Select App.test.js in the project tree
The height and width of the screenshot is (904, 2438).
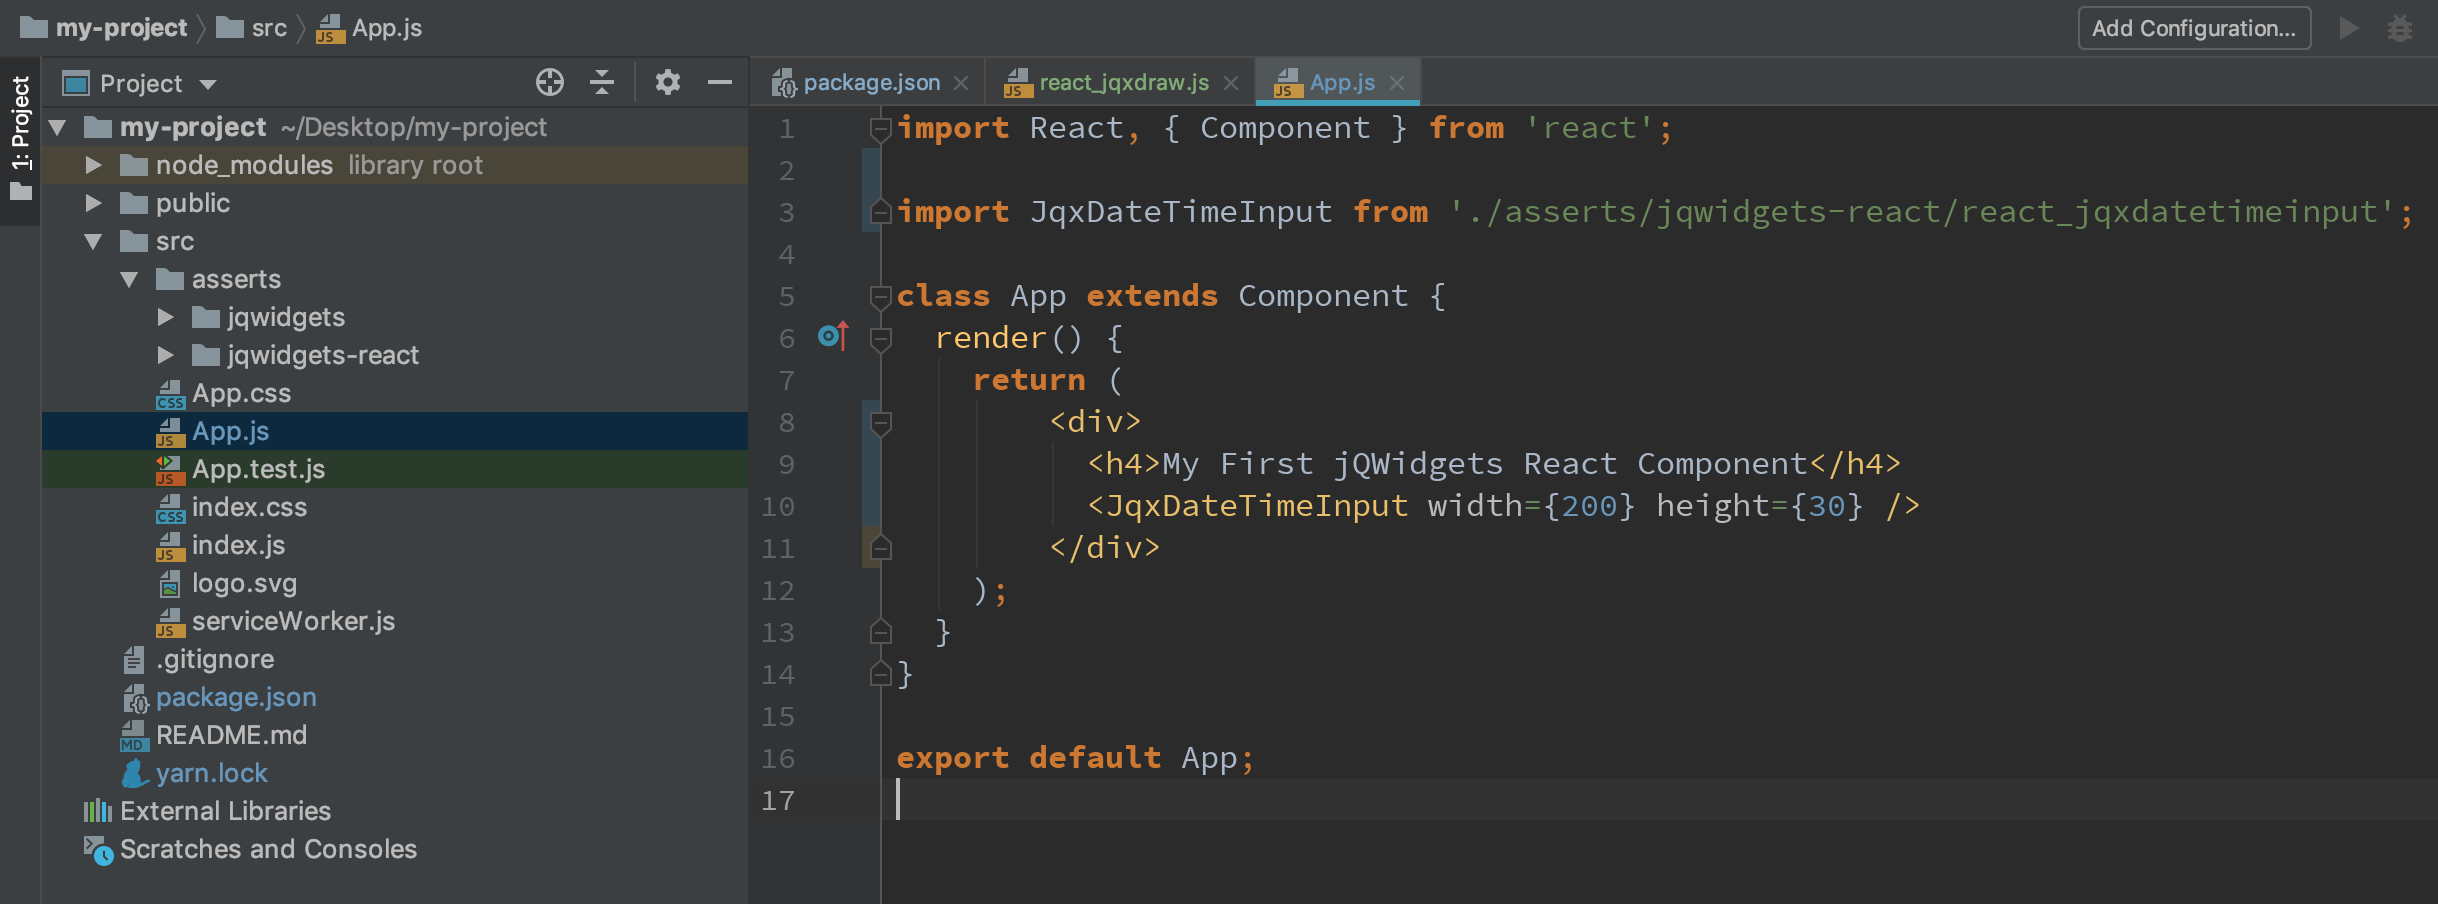tap(260, 468)
